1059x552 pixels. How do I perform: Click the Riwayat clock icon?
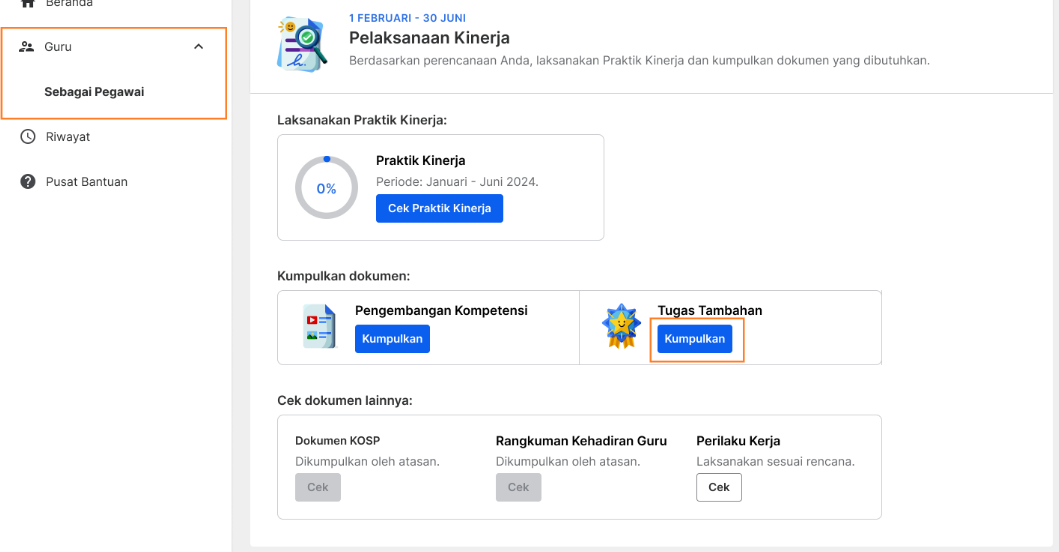pyautogui.click(x=28, y=136)
